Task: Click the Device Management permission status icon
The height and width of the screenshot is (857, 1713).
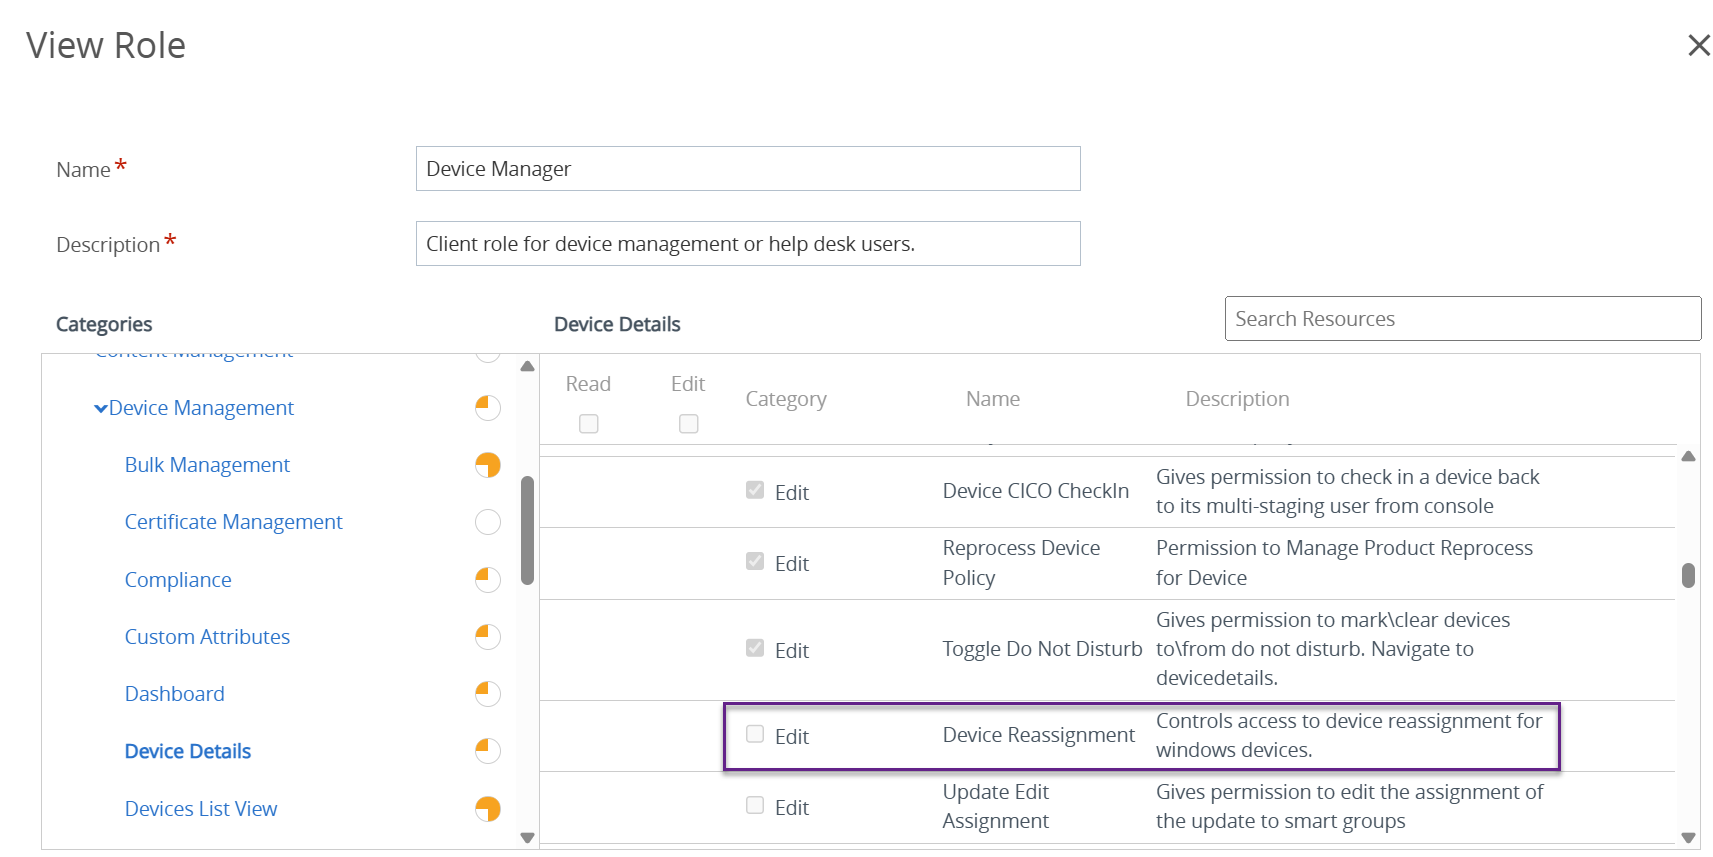Action: click(x=487, y=408)
